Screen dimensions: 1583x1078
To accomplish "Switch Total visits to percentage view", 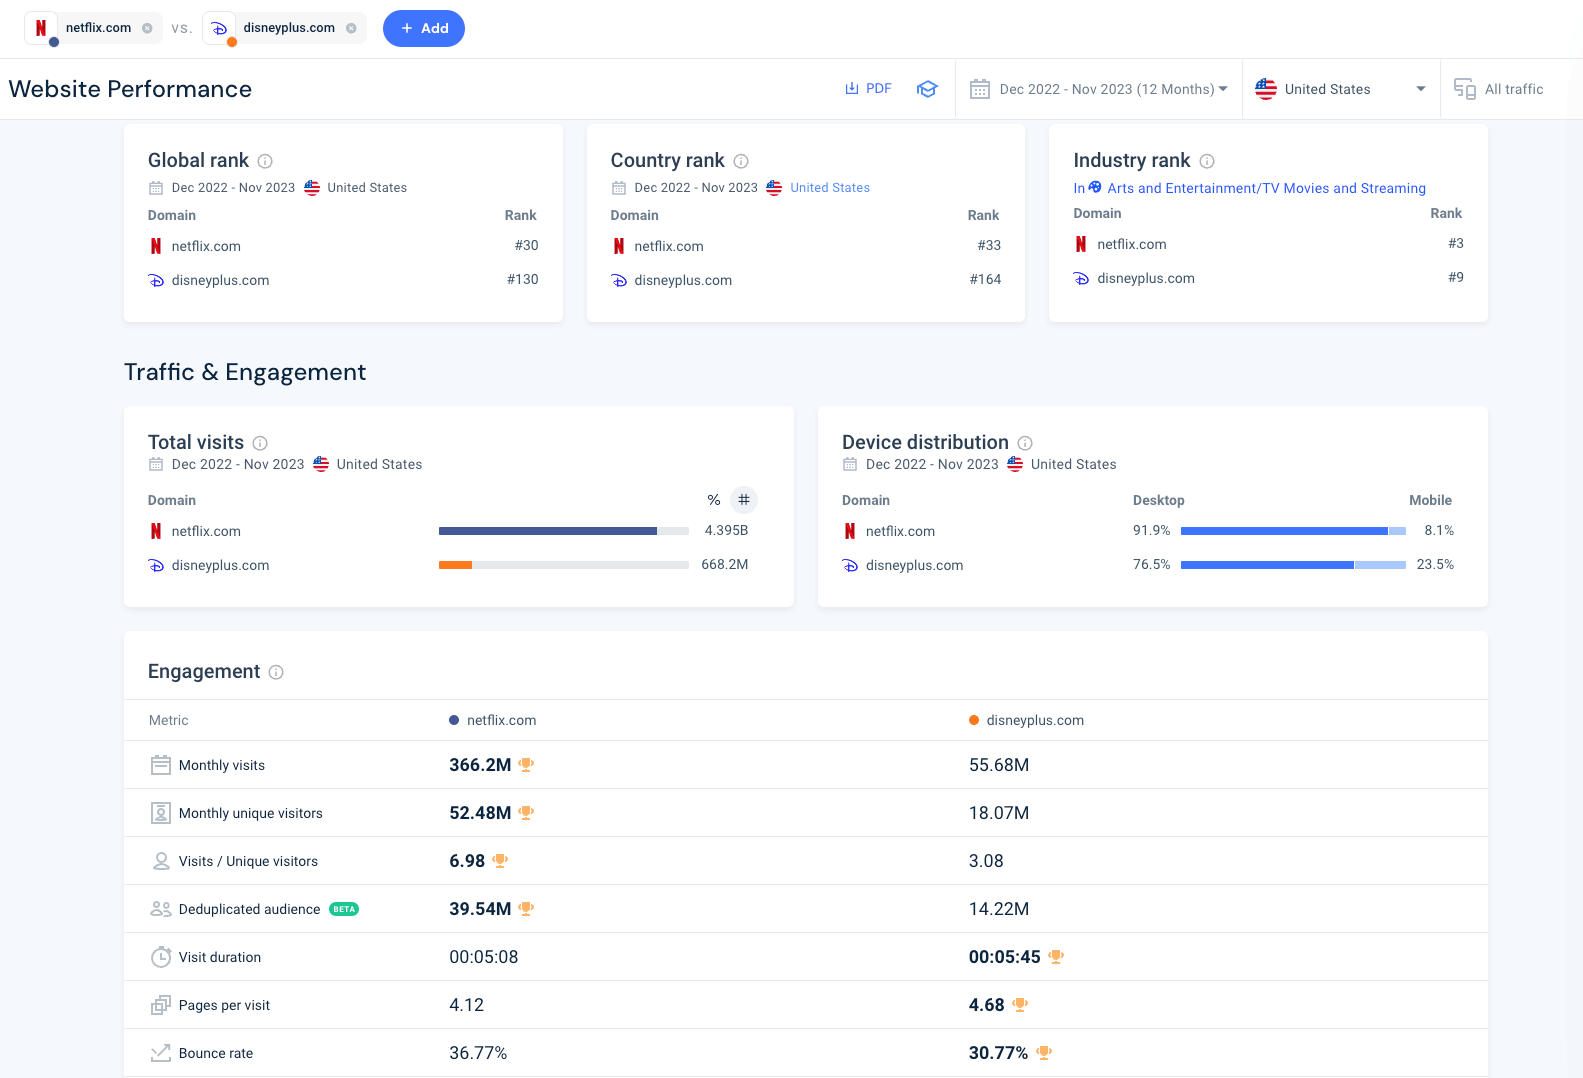I will click(x=714, y=500).
